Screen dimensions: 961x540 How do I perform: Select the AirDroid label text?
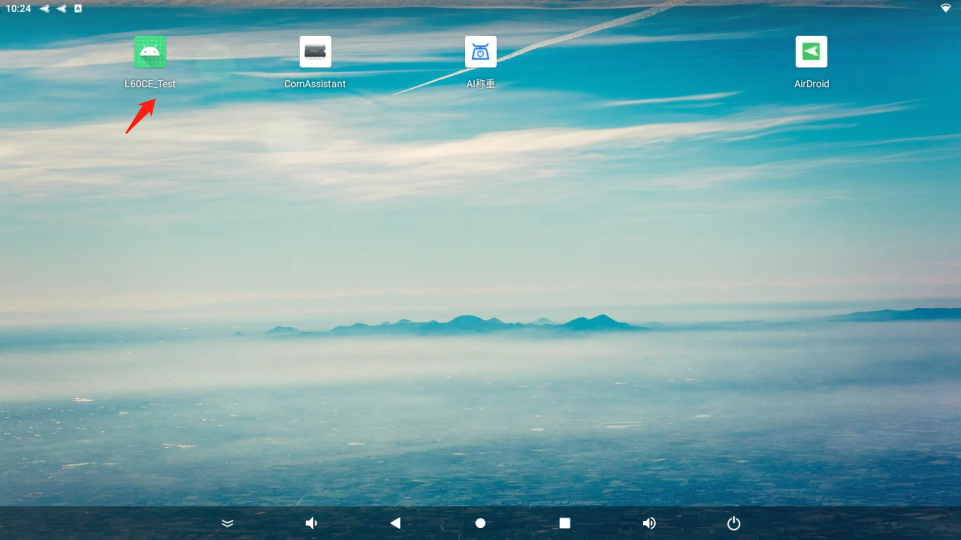tap(811, 84)
